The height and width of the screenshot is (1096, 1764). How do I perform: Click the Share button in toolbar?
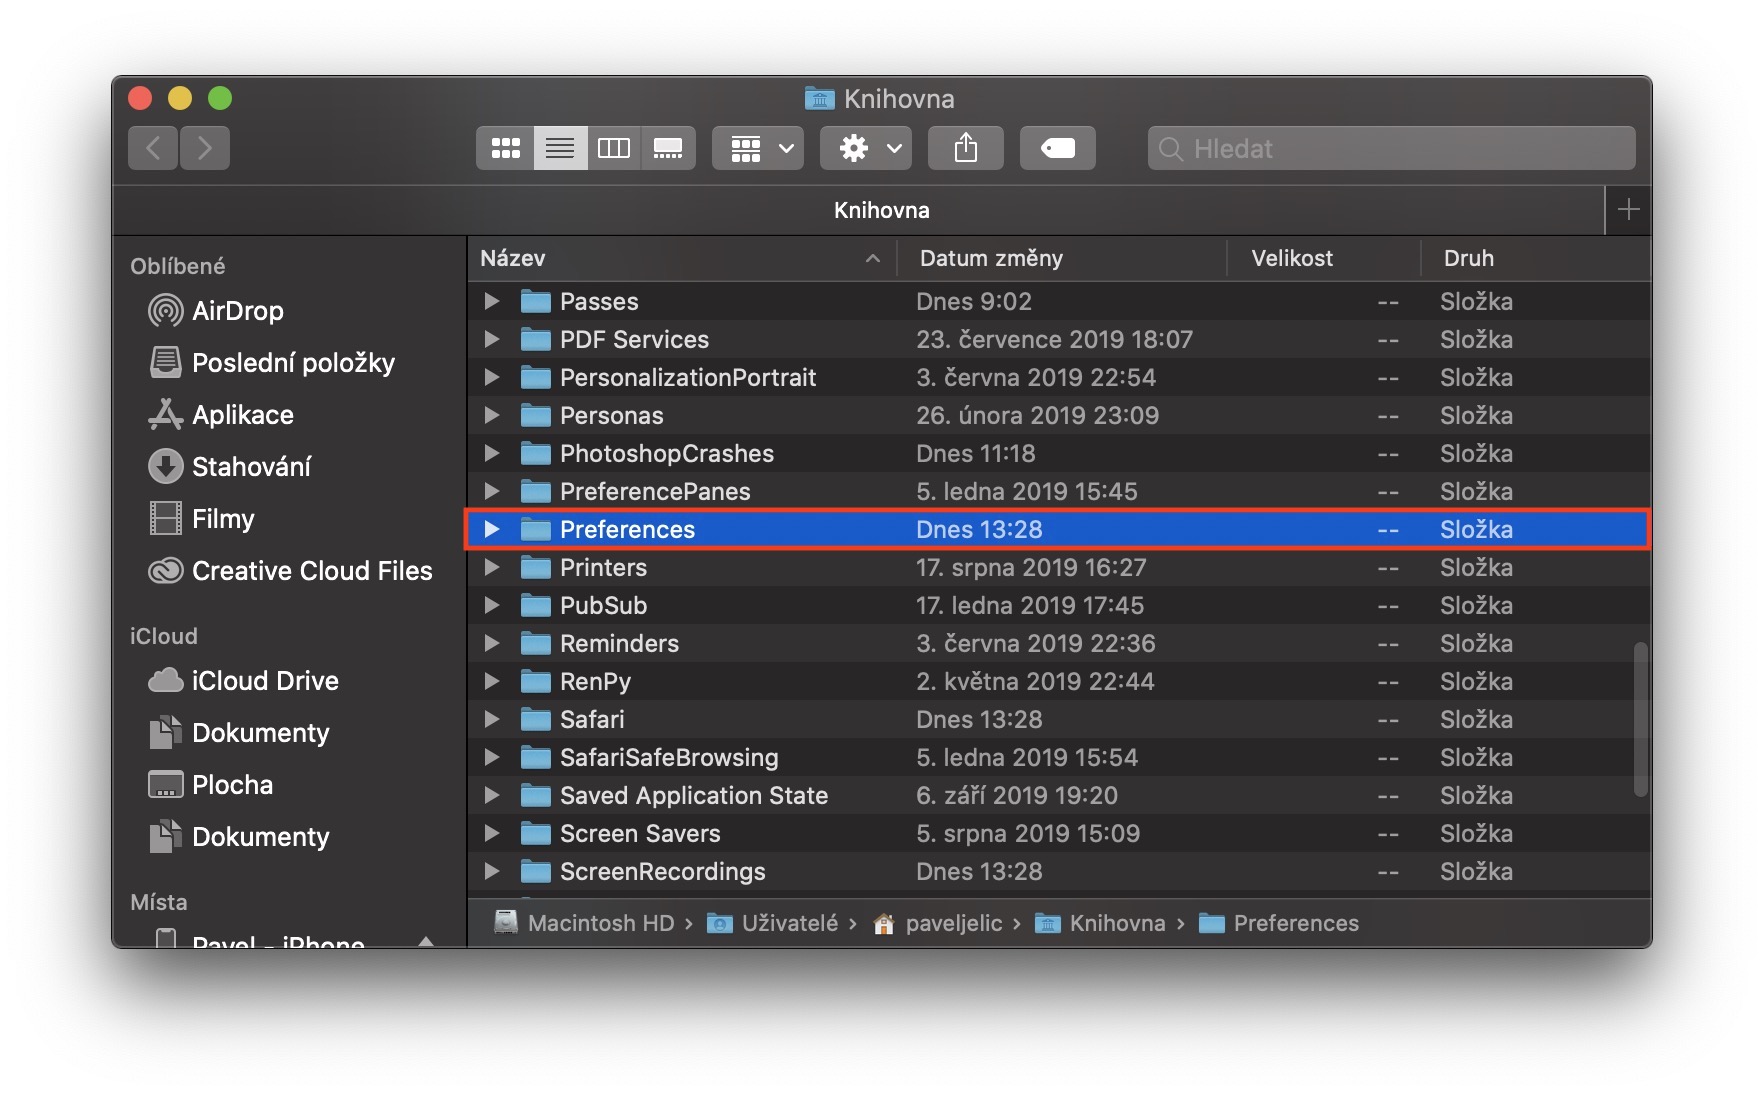(965, 149)
